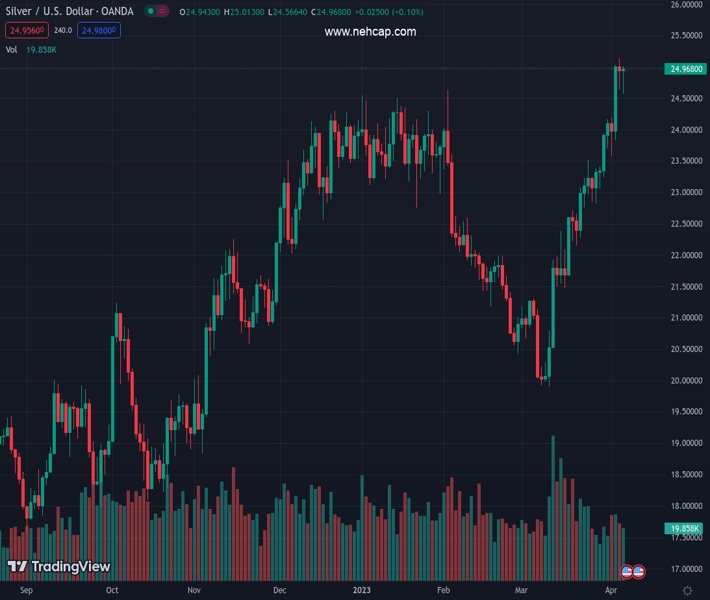The width and height of the screenshot is (710, 600).
Task: Select the Vol indicator legend
Action: 12,49
